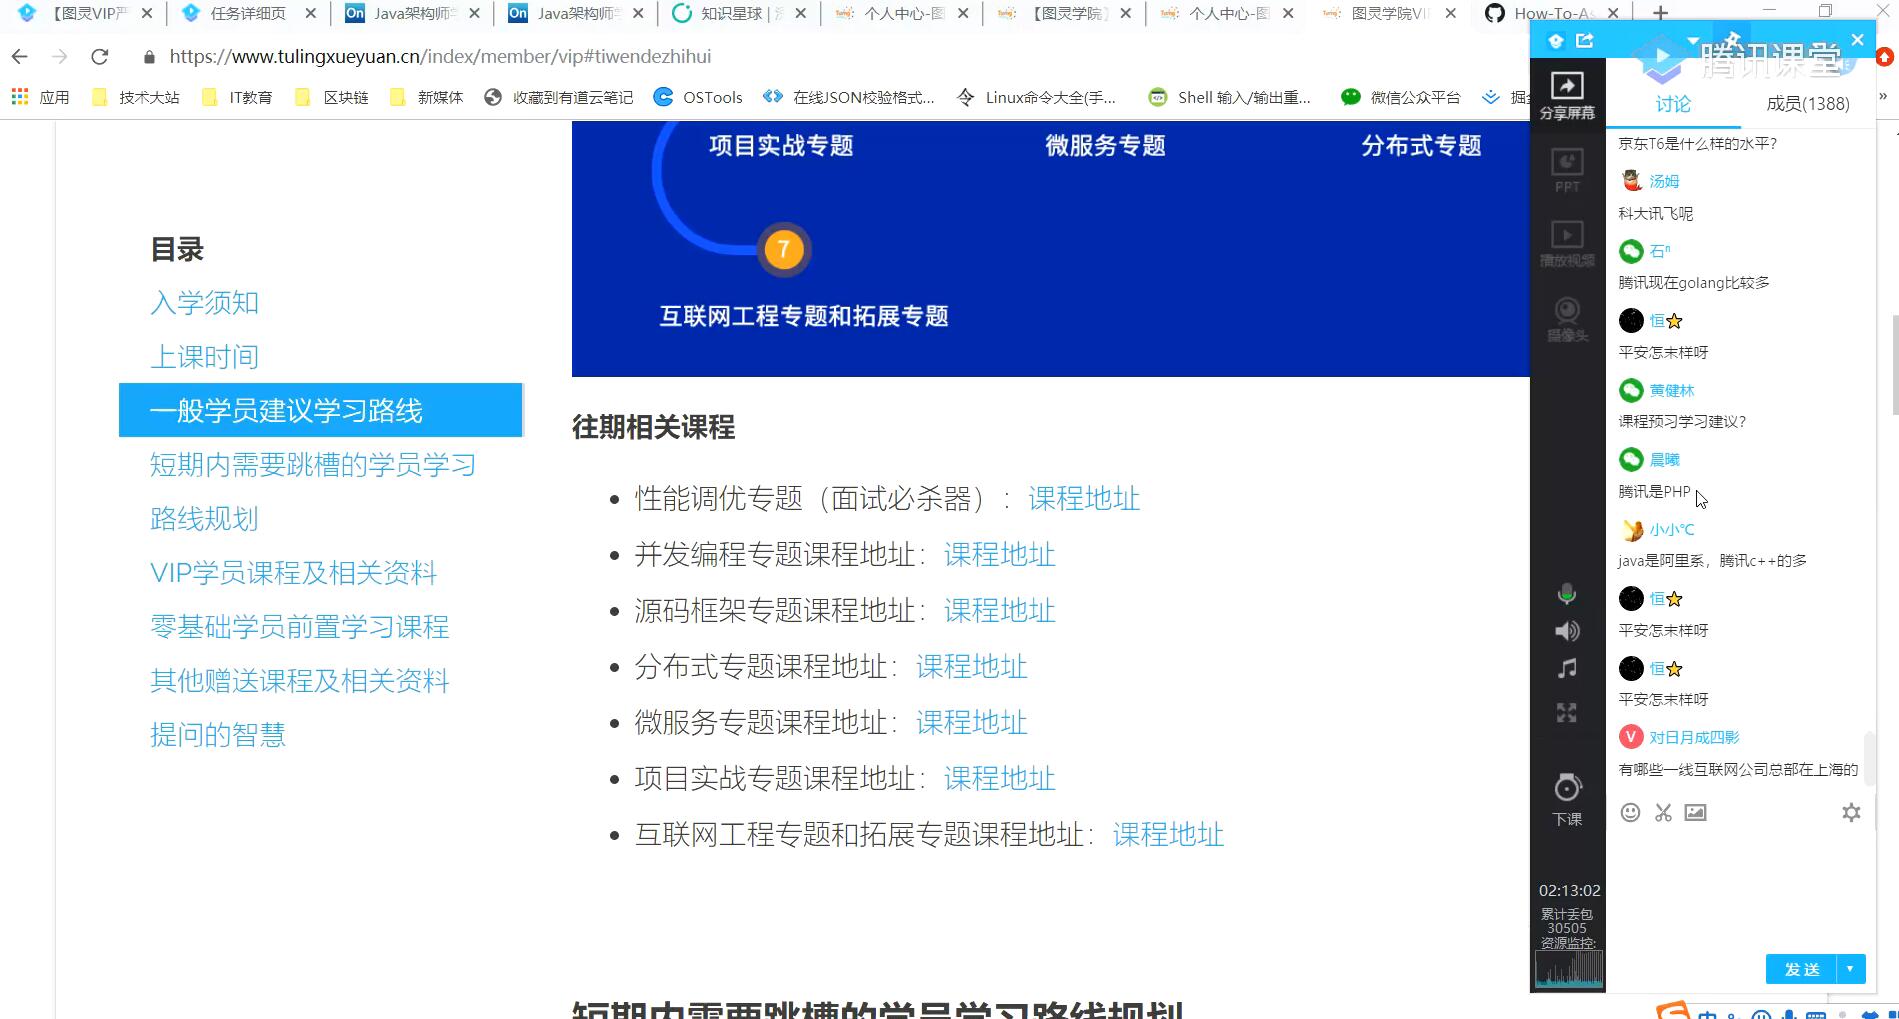1899x1019 pixels.
Task: Click the Tencent Classroom logo icon in the header
Action: click(x=1555, y=41)
